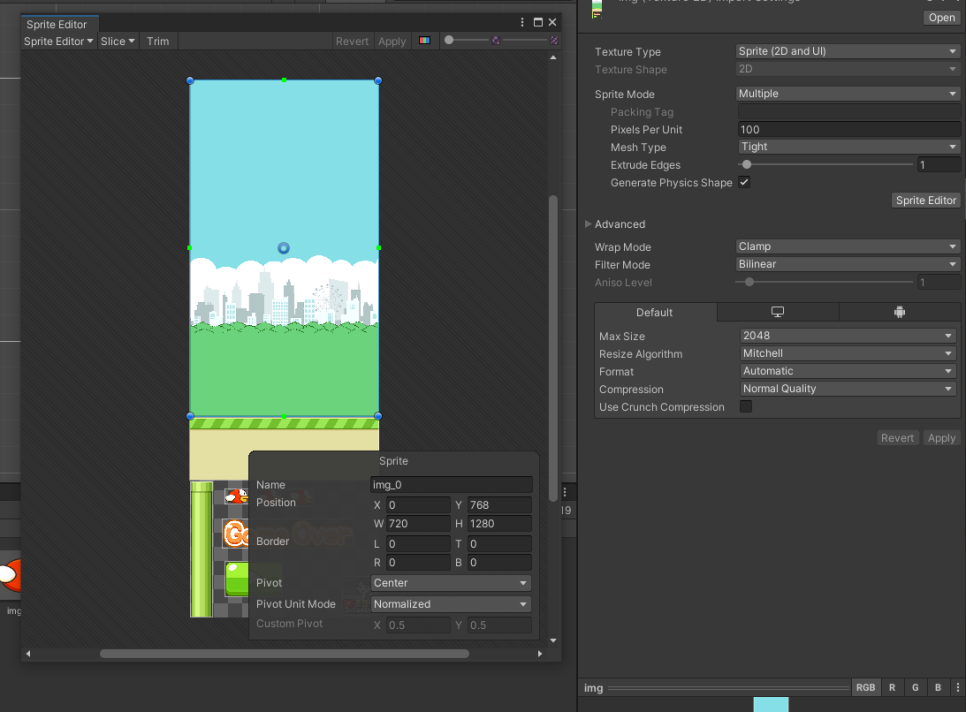Apply the sprite import settings
The image size is (966, 712).
[x=940, y=437]
